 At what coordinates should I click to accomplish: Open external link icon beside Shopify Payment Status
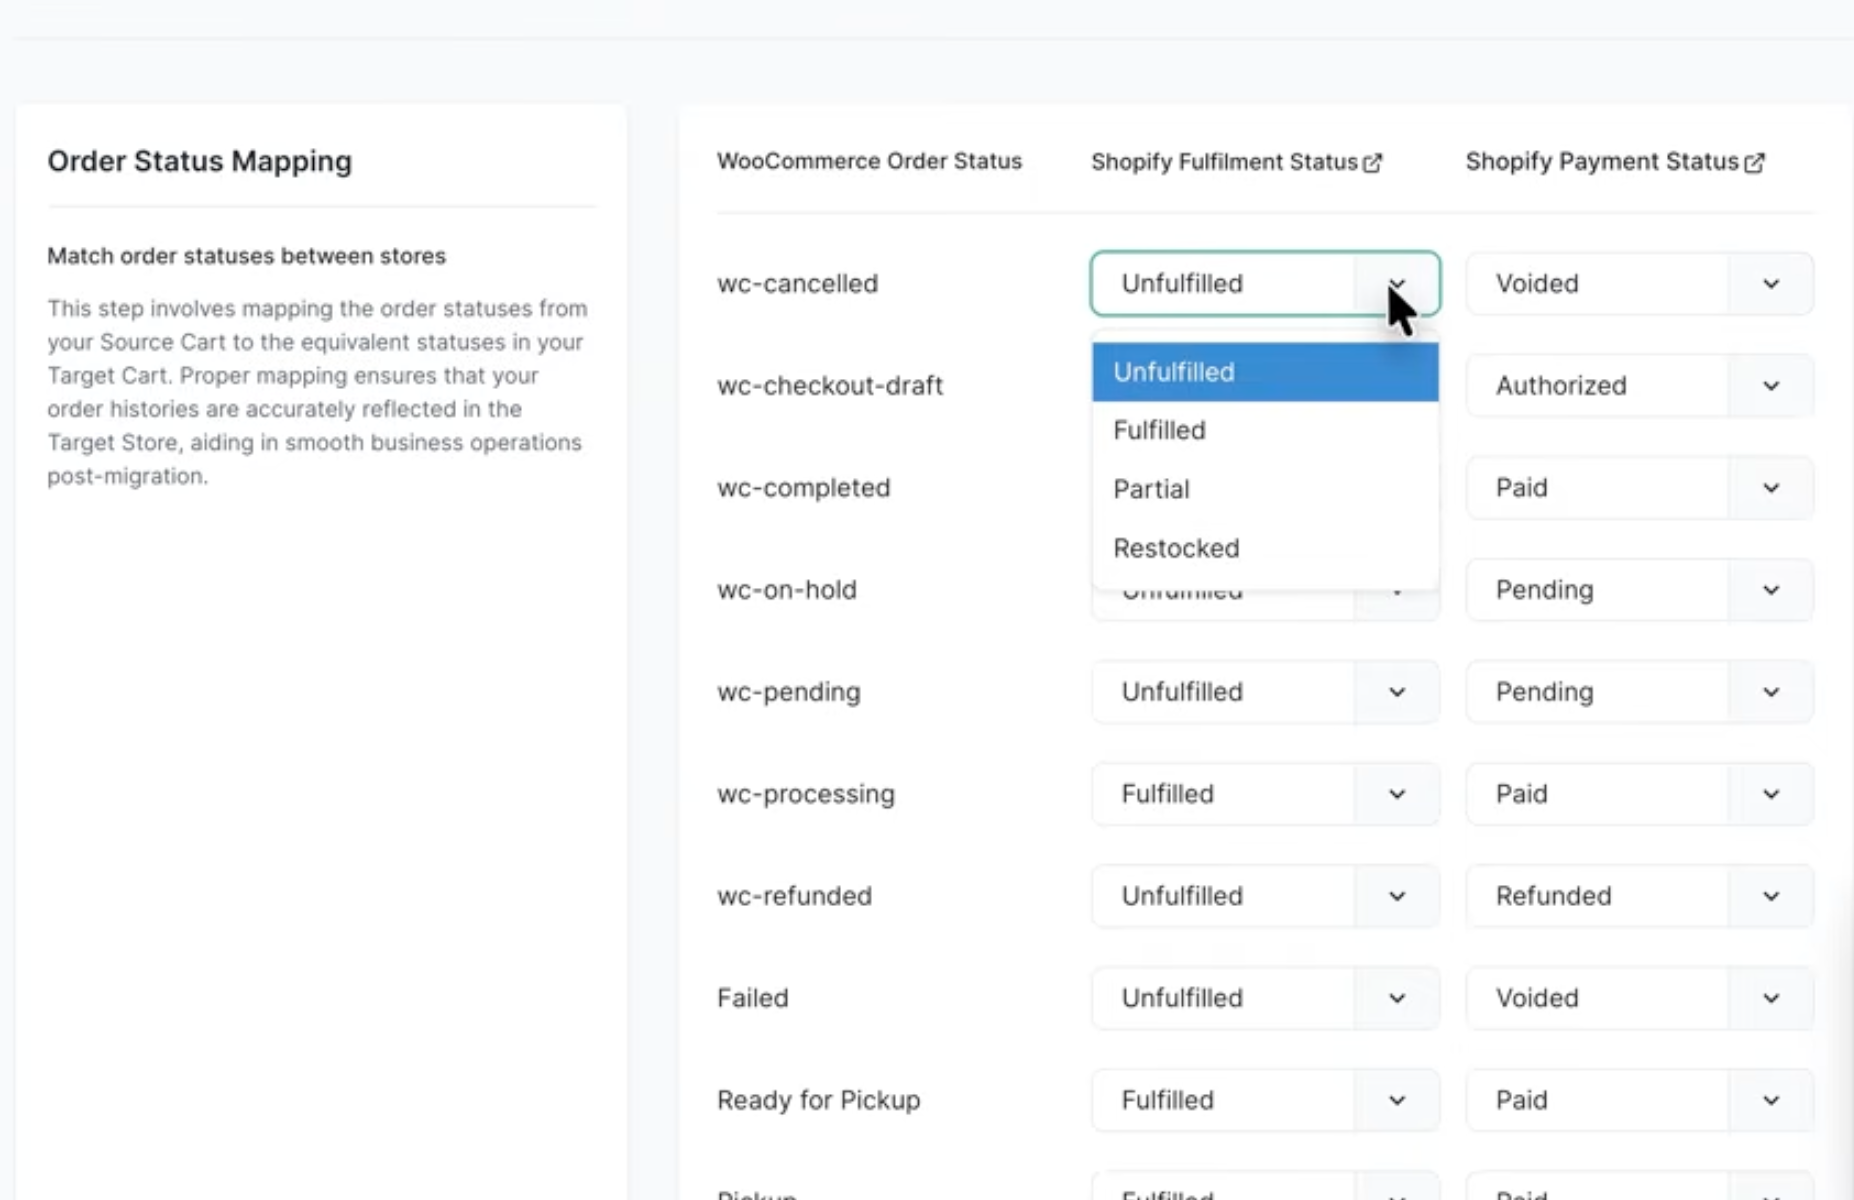click(1755, 163)
